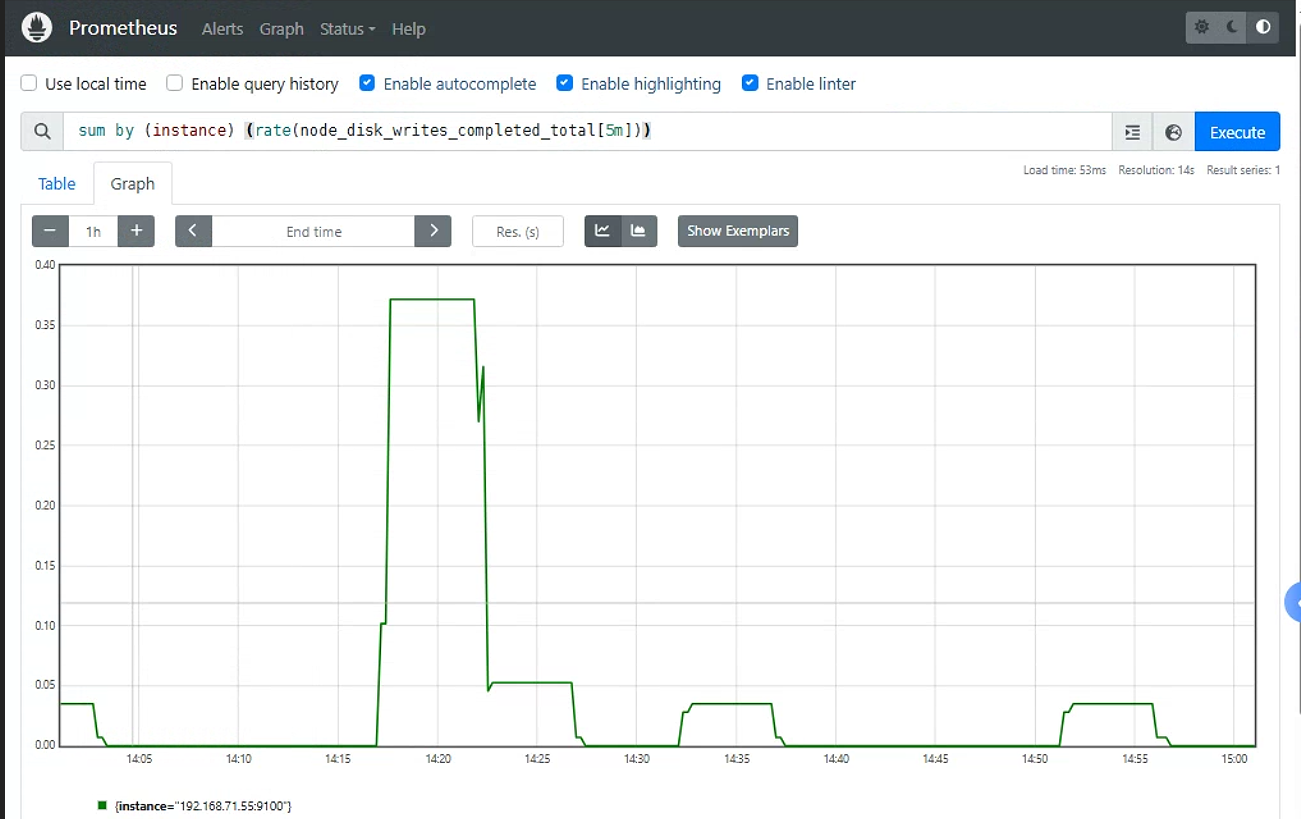Select the browser-preferred theme contrast icon
The height and width of the screenshot is (819, 1301).
click(x=1264, y=28)
